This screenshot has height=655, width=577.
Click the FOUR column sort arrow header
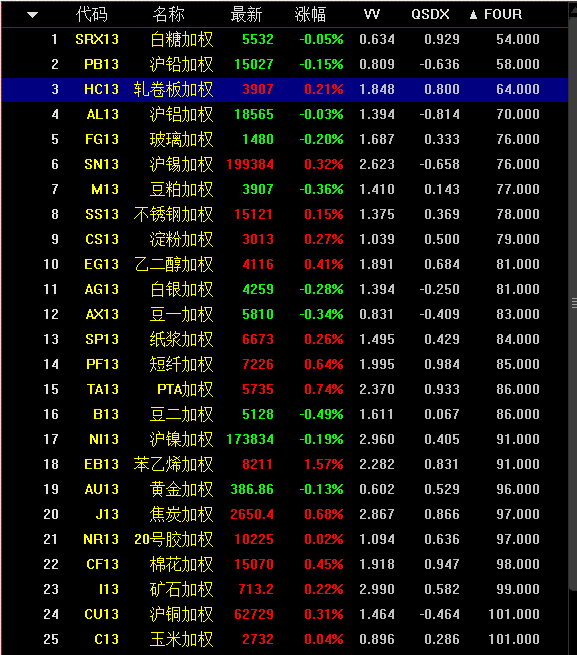496,15
